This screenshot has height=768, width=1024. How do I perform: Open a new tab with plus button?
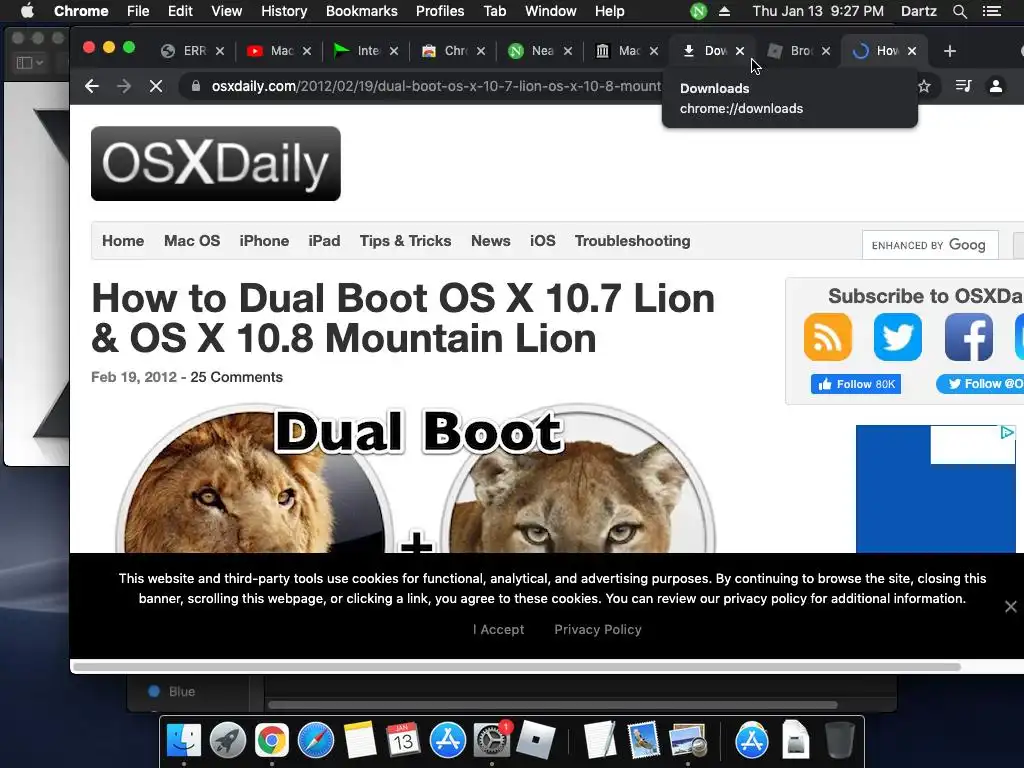tap(950, 51)
